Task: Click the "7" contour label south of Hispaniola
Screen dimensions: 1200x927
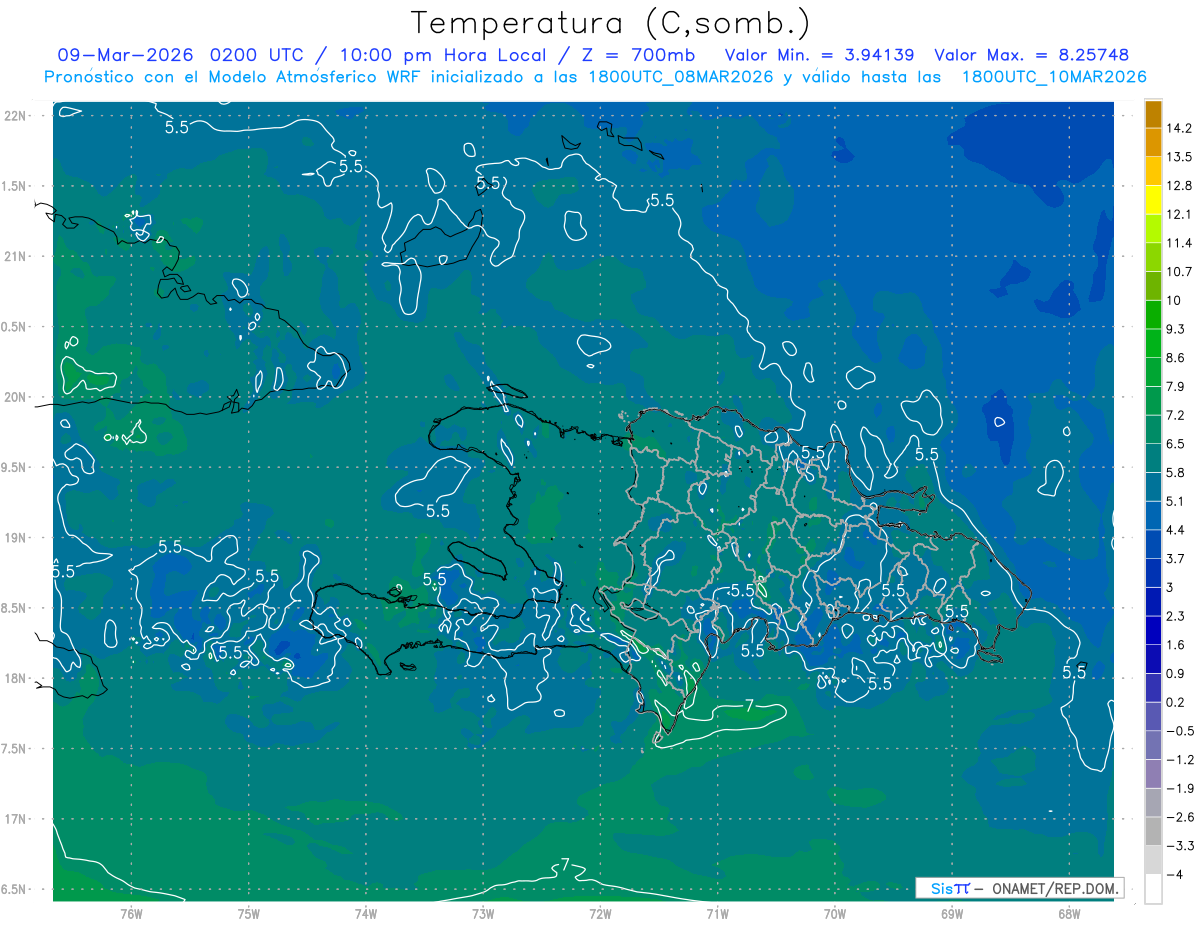Action: coord(750,706)
